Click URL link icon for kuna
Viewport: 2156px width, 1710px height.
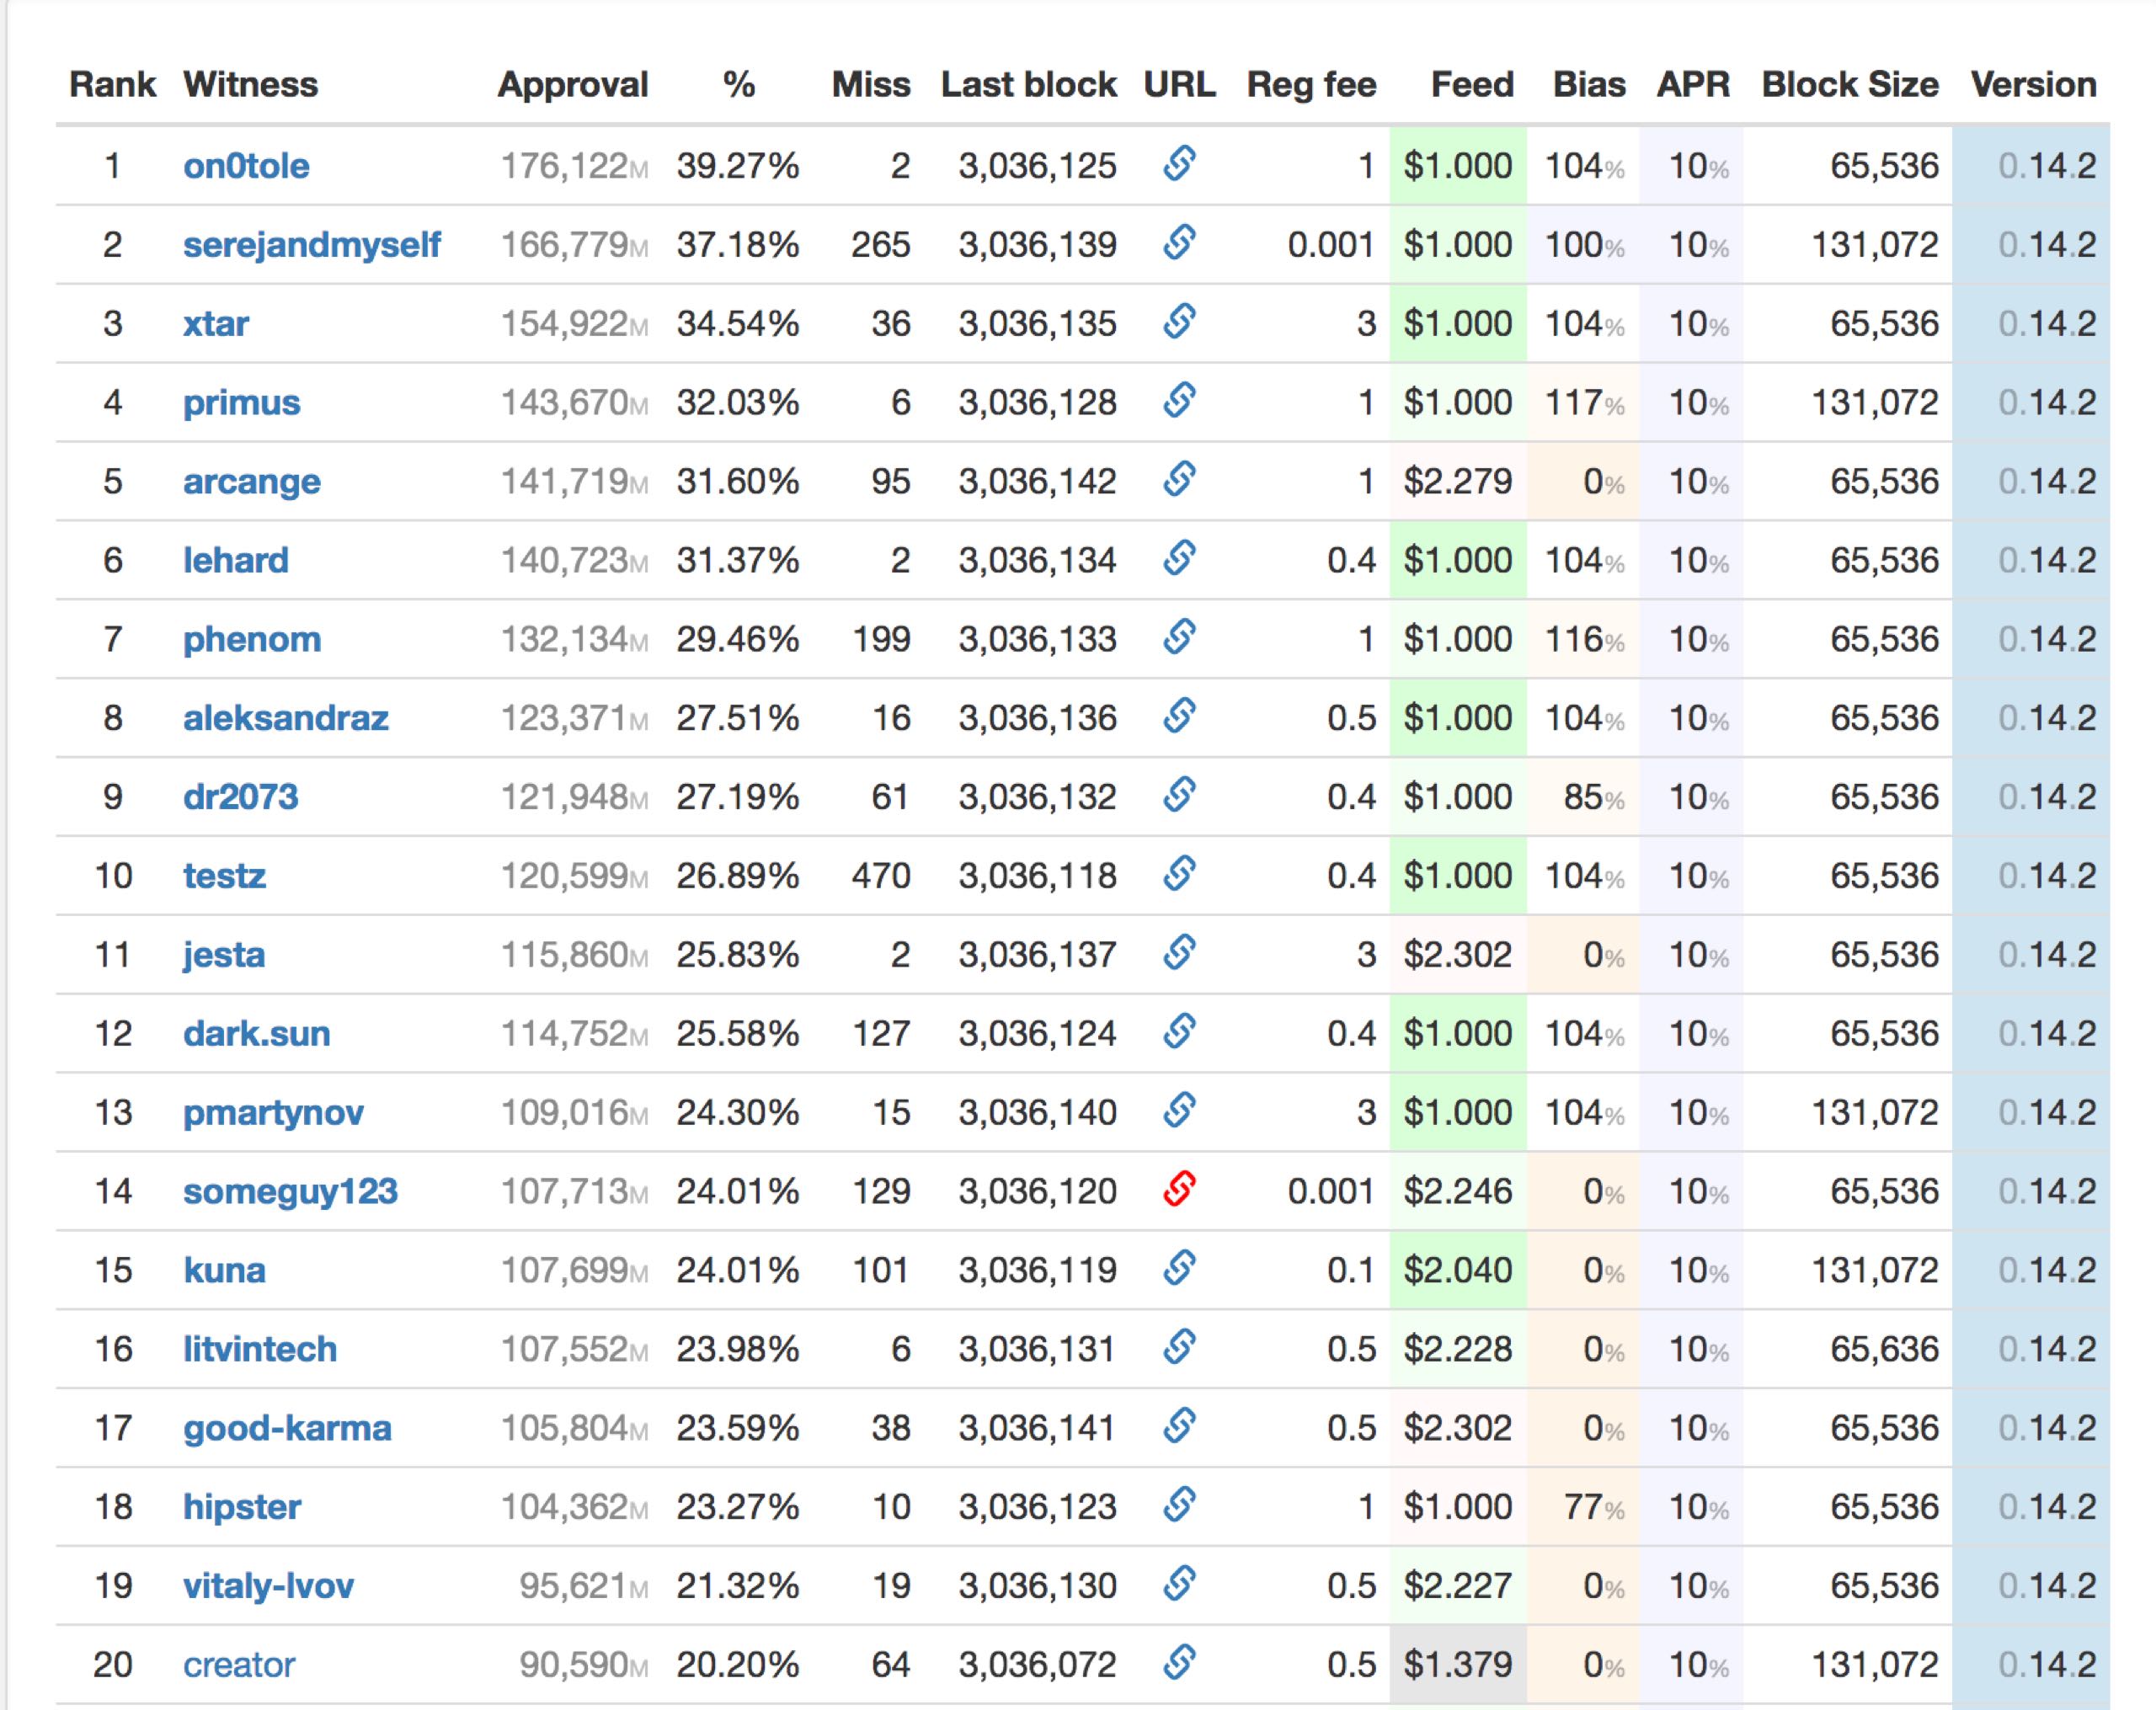tap(1179, 1268)
